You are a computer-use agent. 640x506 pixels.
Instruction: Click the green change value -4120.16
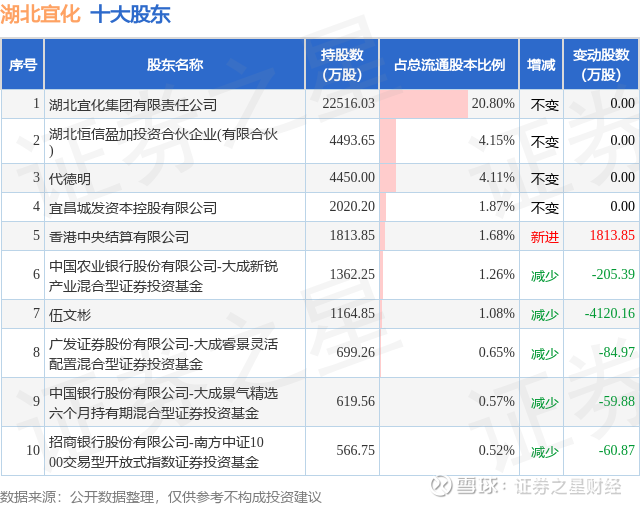pyautogui.click(x=610, y=313)
